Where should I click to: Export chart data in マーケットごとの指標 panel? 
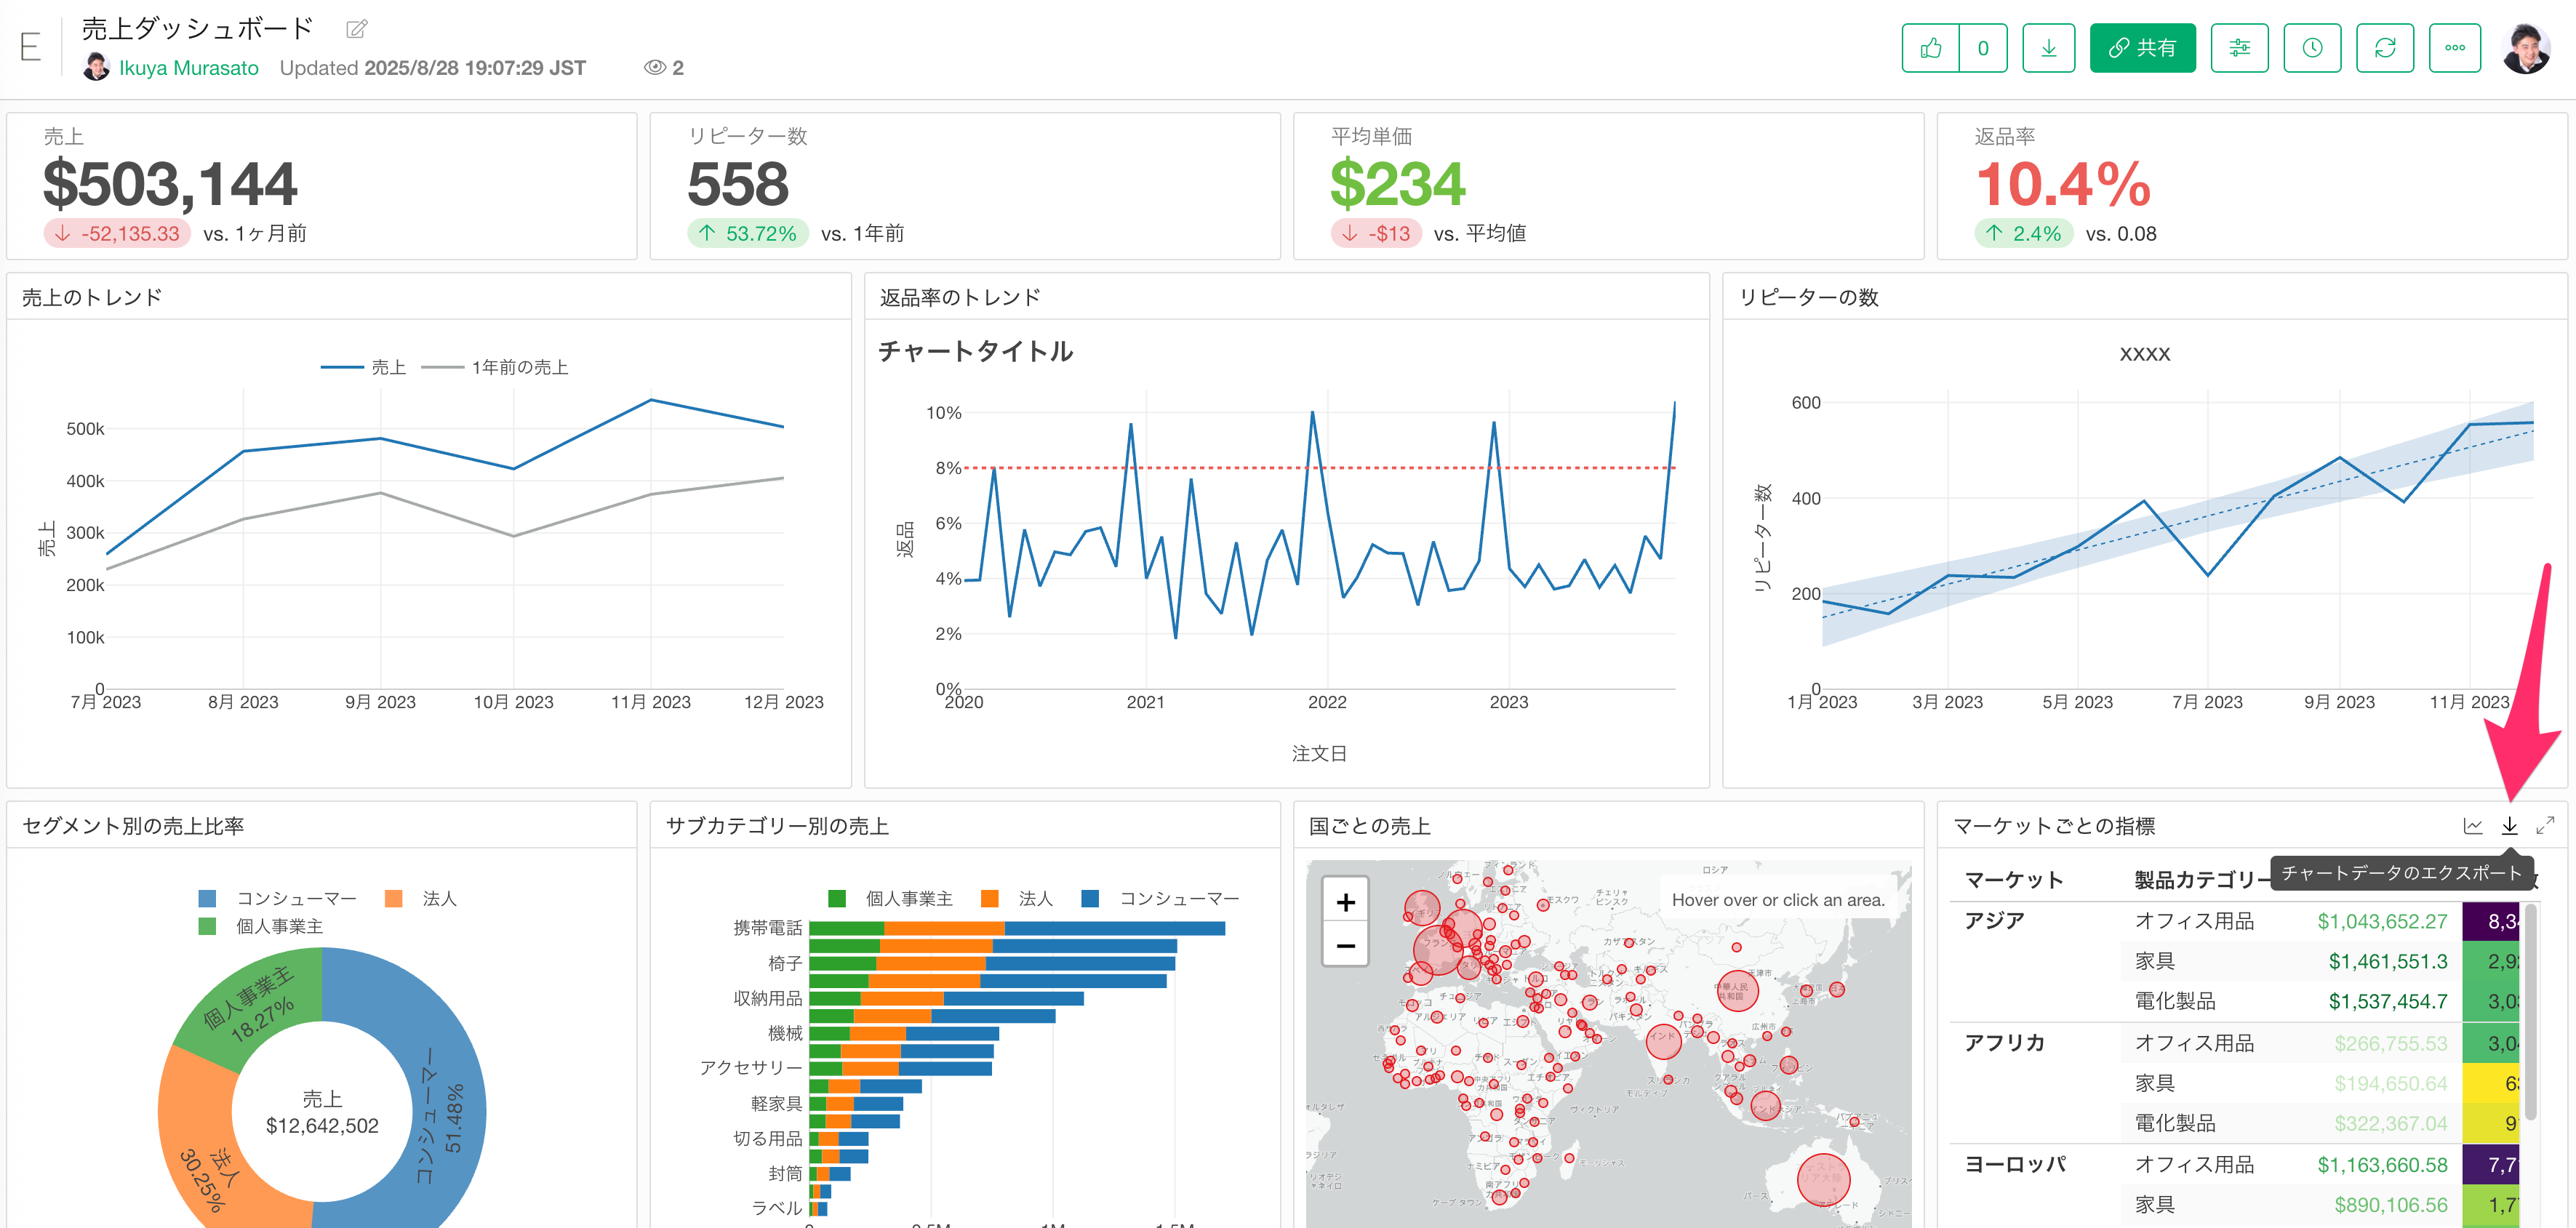pyautogui.click(x=2509, y=825)
